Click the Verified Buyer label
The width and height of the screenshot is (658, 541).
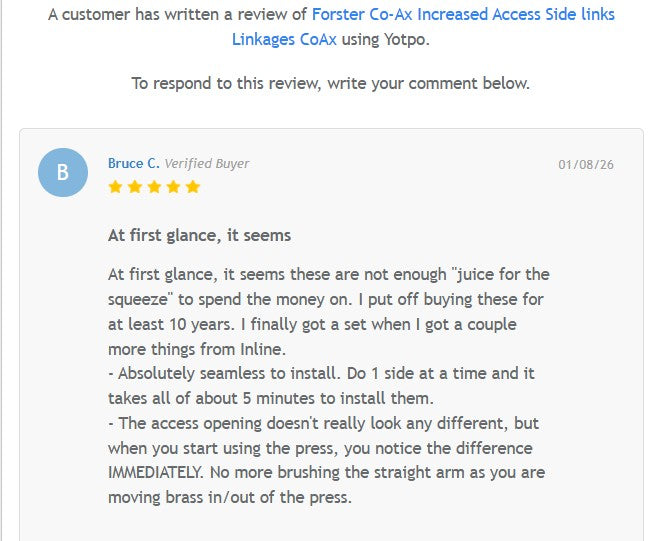(x=207, y=163)
